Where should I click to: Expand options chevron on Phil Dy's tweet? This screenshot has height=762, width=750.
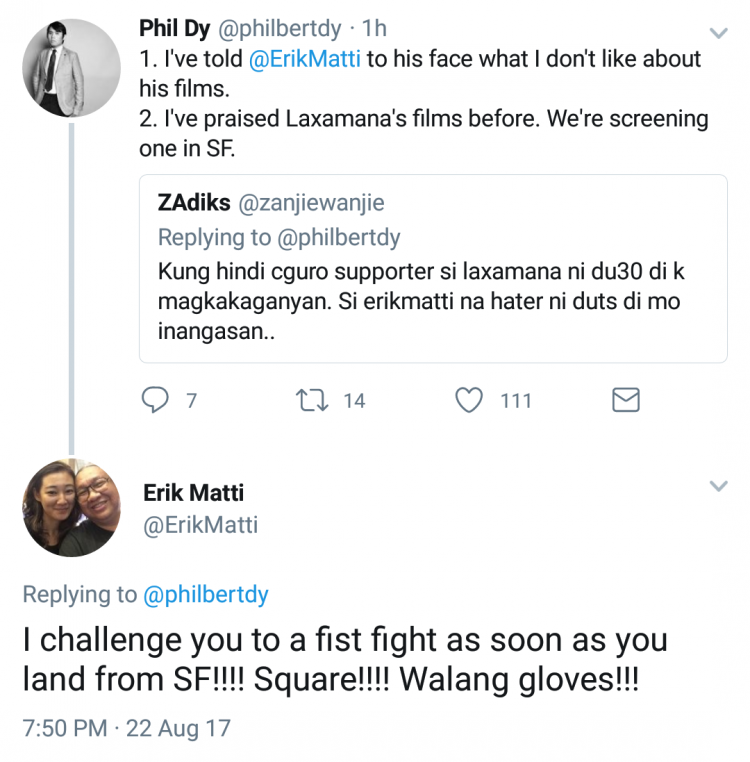pos(717,33)
